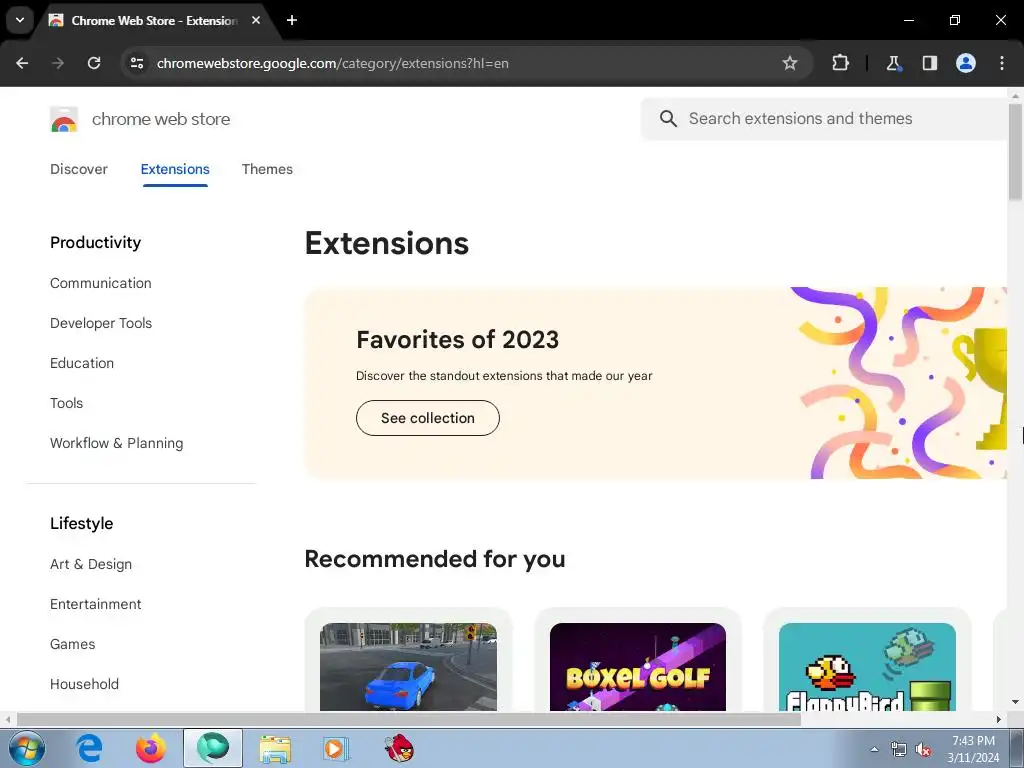Click the search magnifier icon
Screen dimensions: 1024x768
668,119
